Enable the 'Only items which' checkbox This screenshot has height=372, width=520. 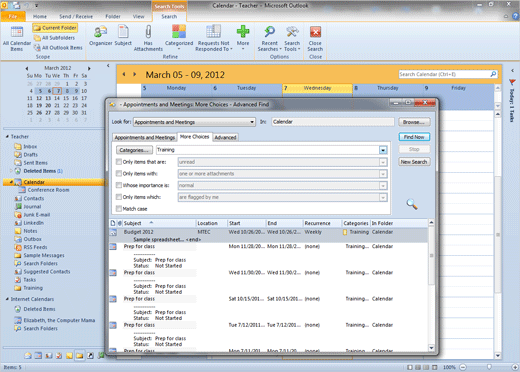[x=118, y=197]
